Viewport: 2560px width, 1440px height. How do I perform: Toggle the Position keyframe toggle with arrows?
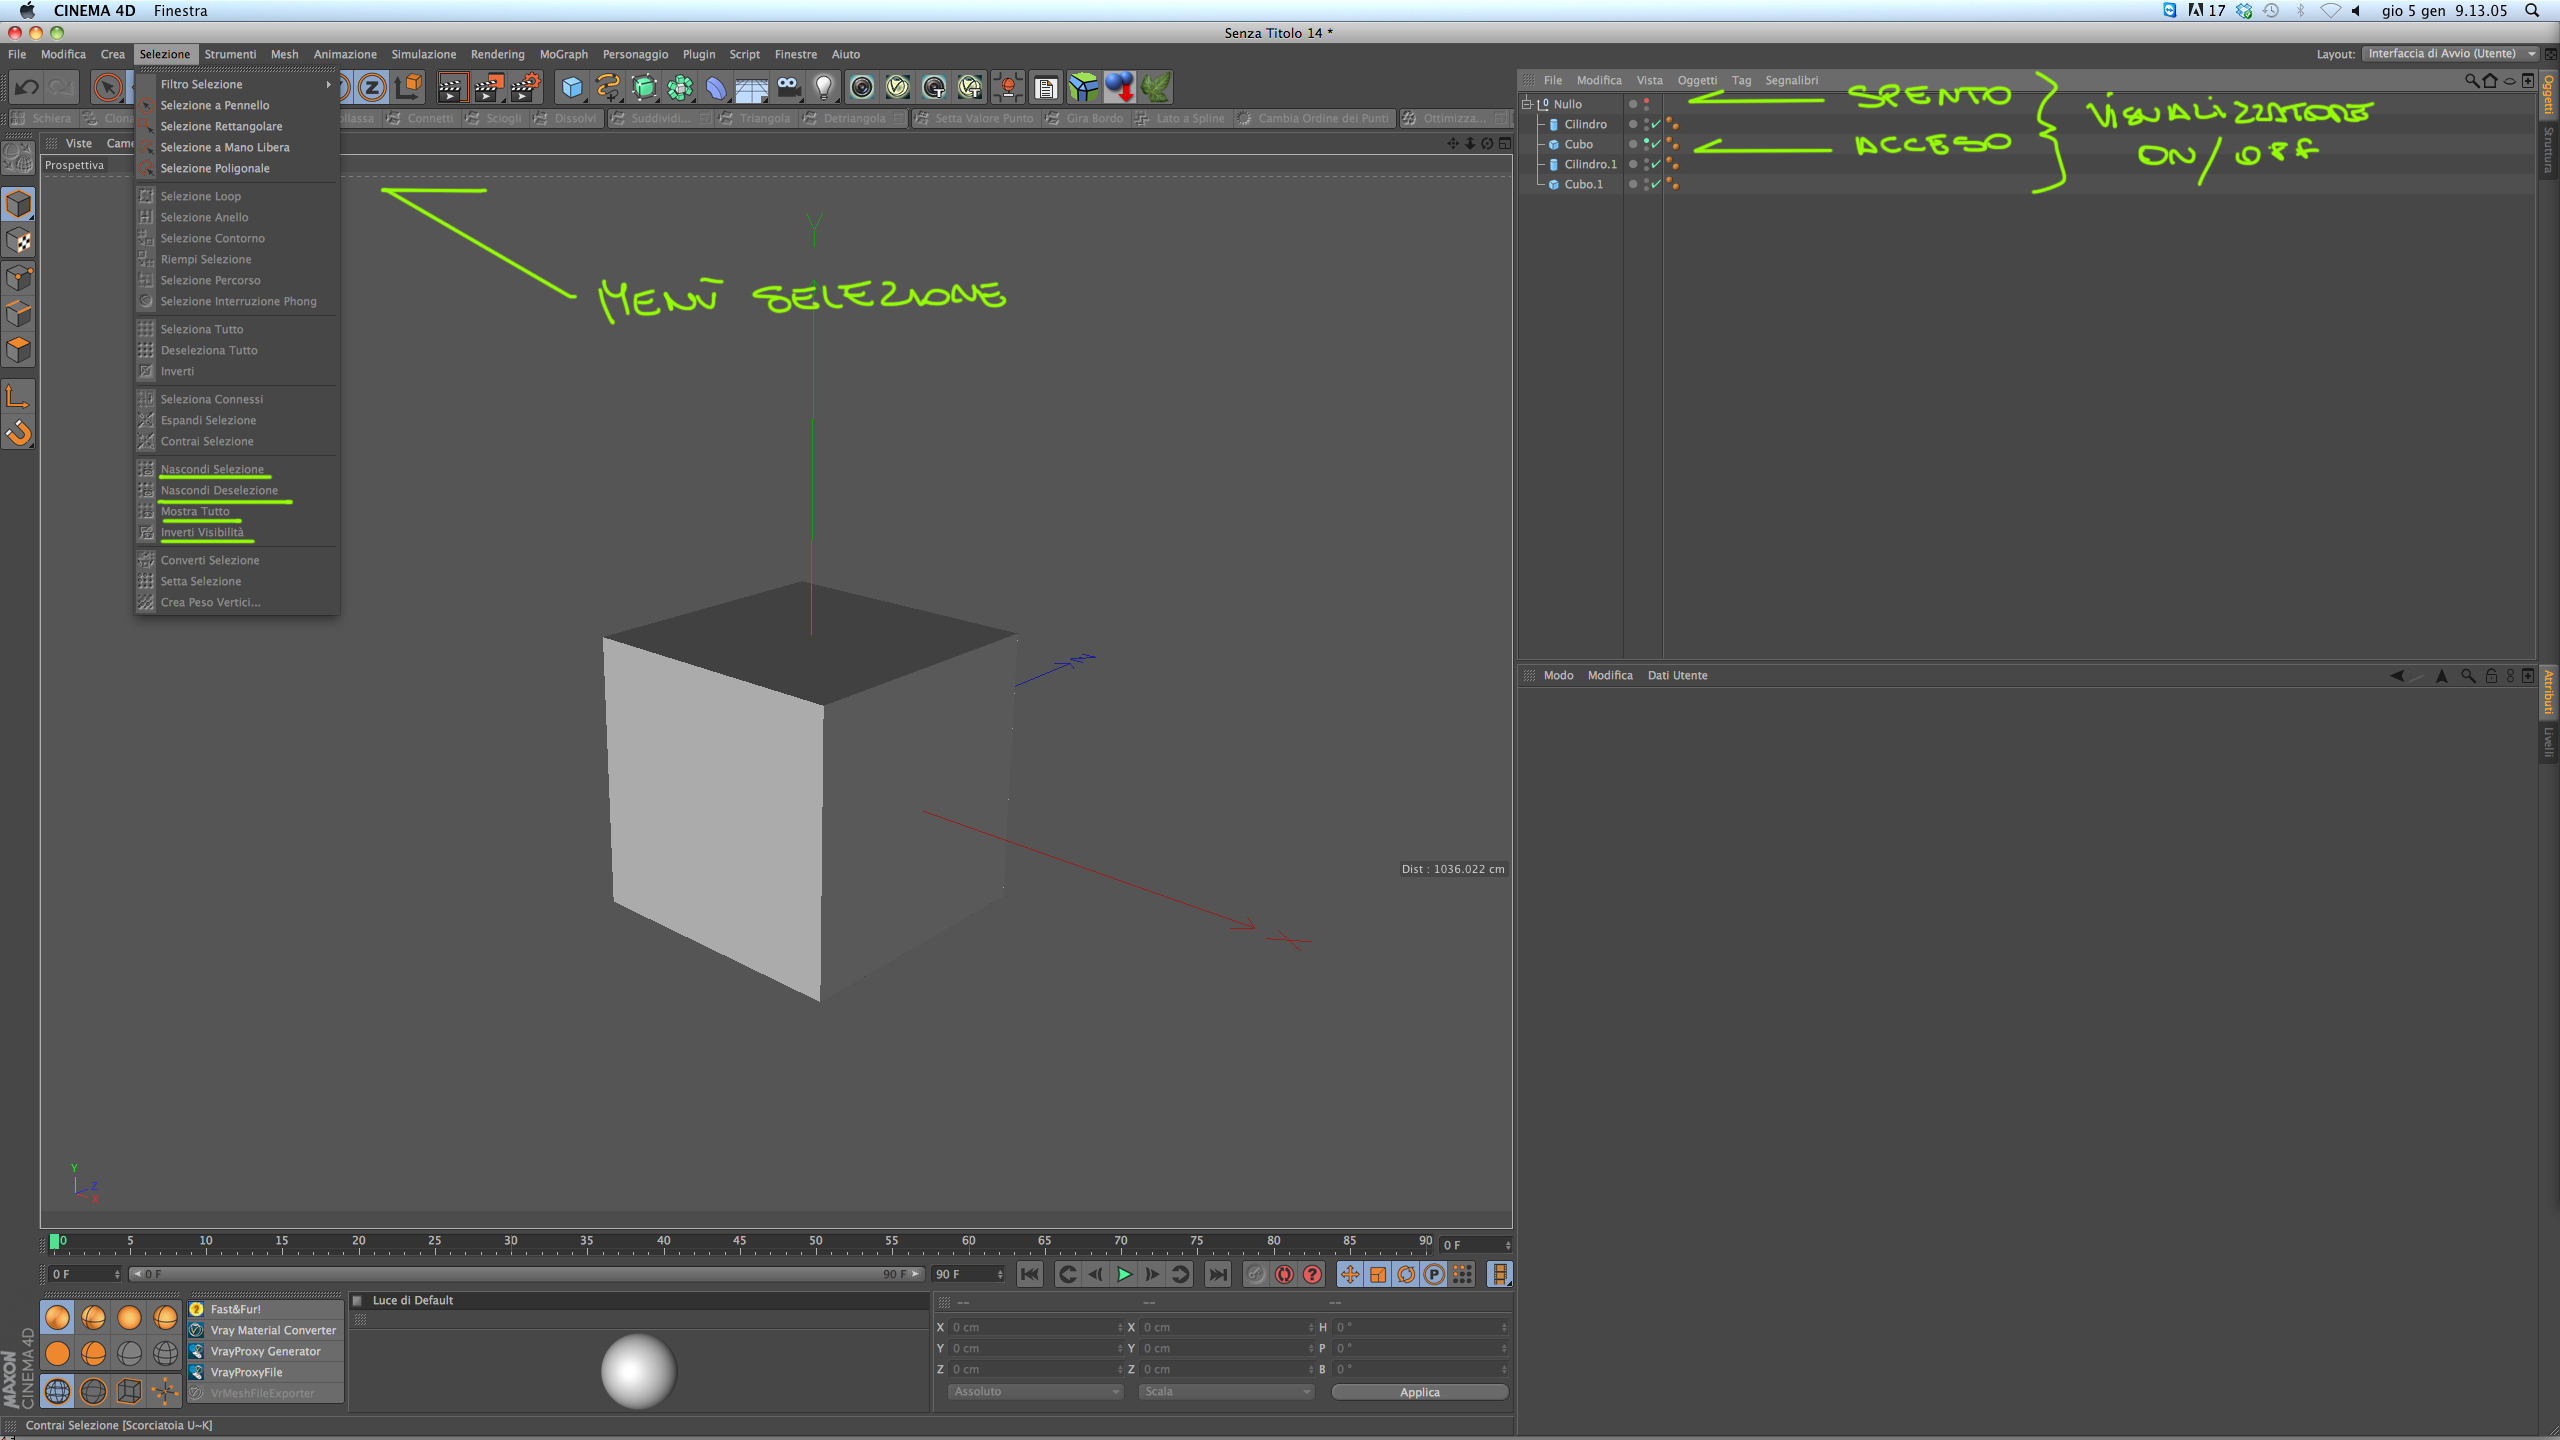tap(1350, 1274)
